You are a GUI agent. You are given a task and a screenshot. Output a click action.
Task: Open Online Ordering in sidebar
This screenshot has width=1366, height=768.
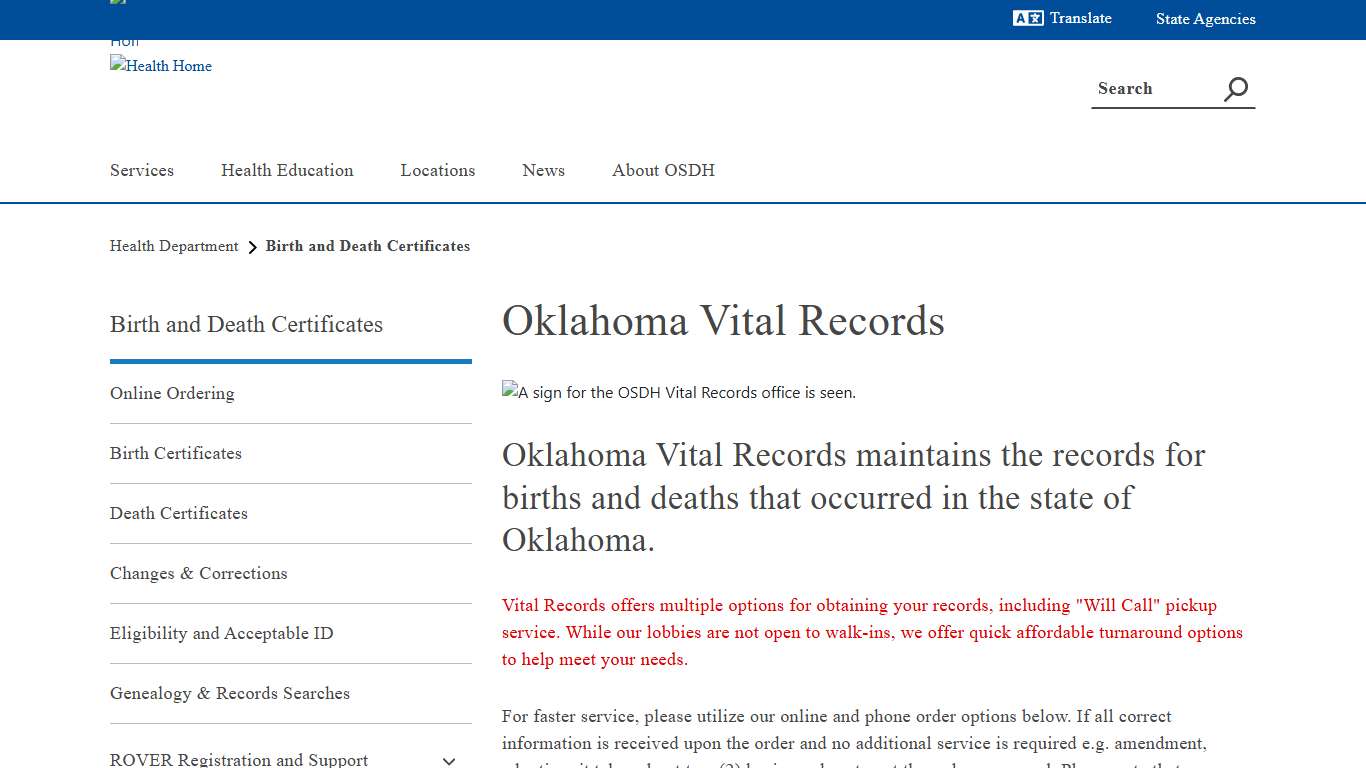(x=172, y=393)
